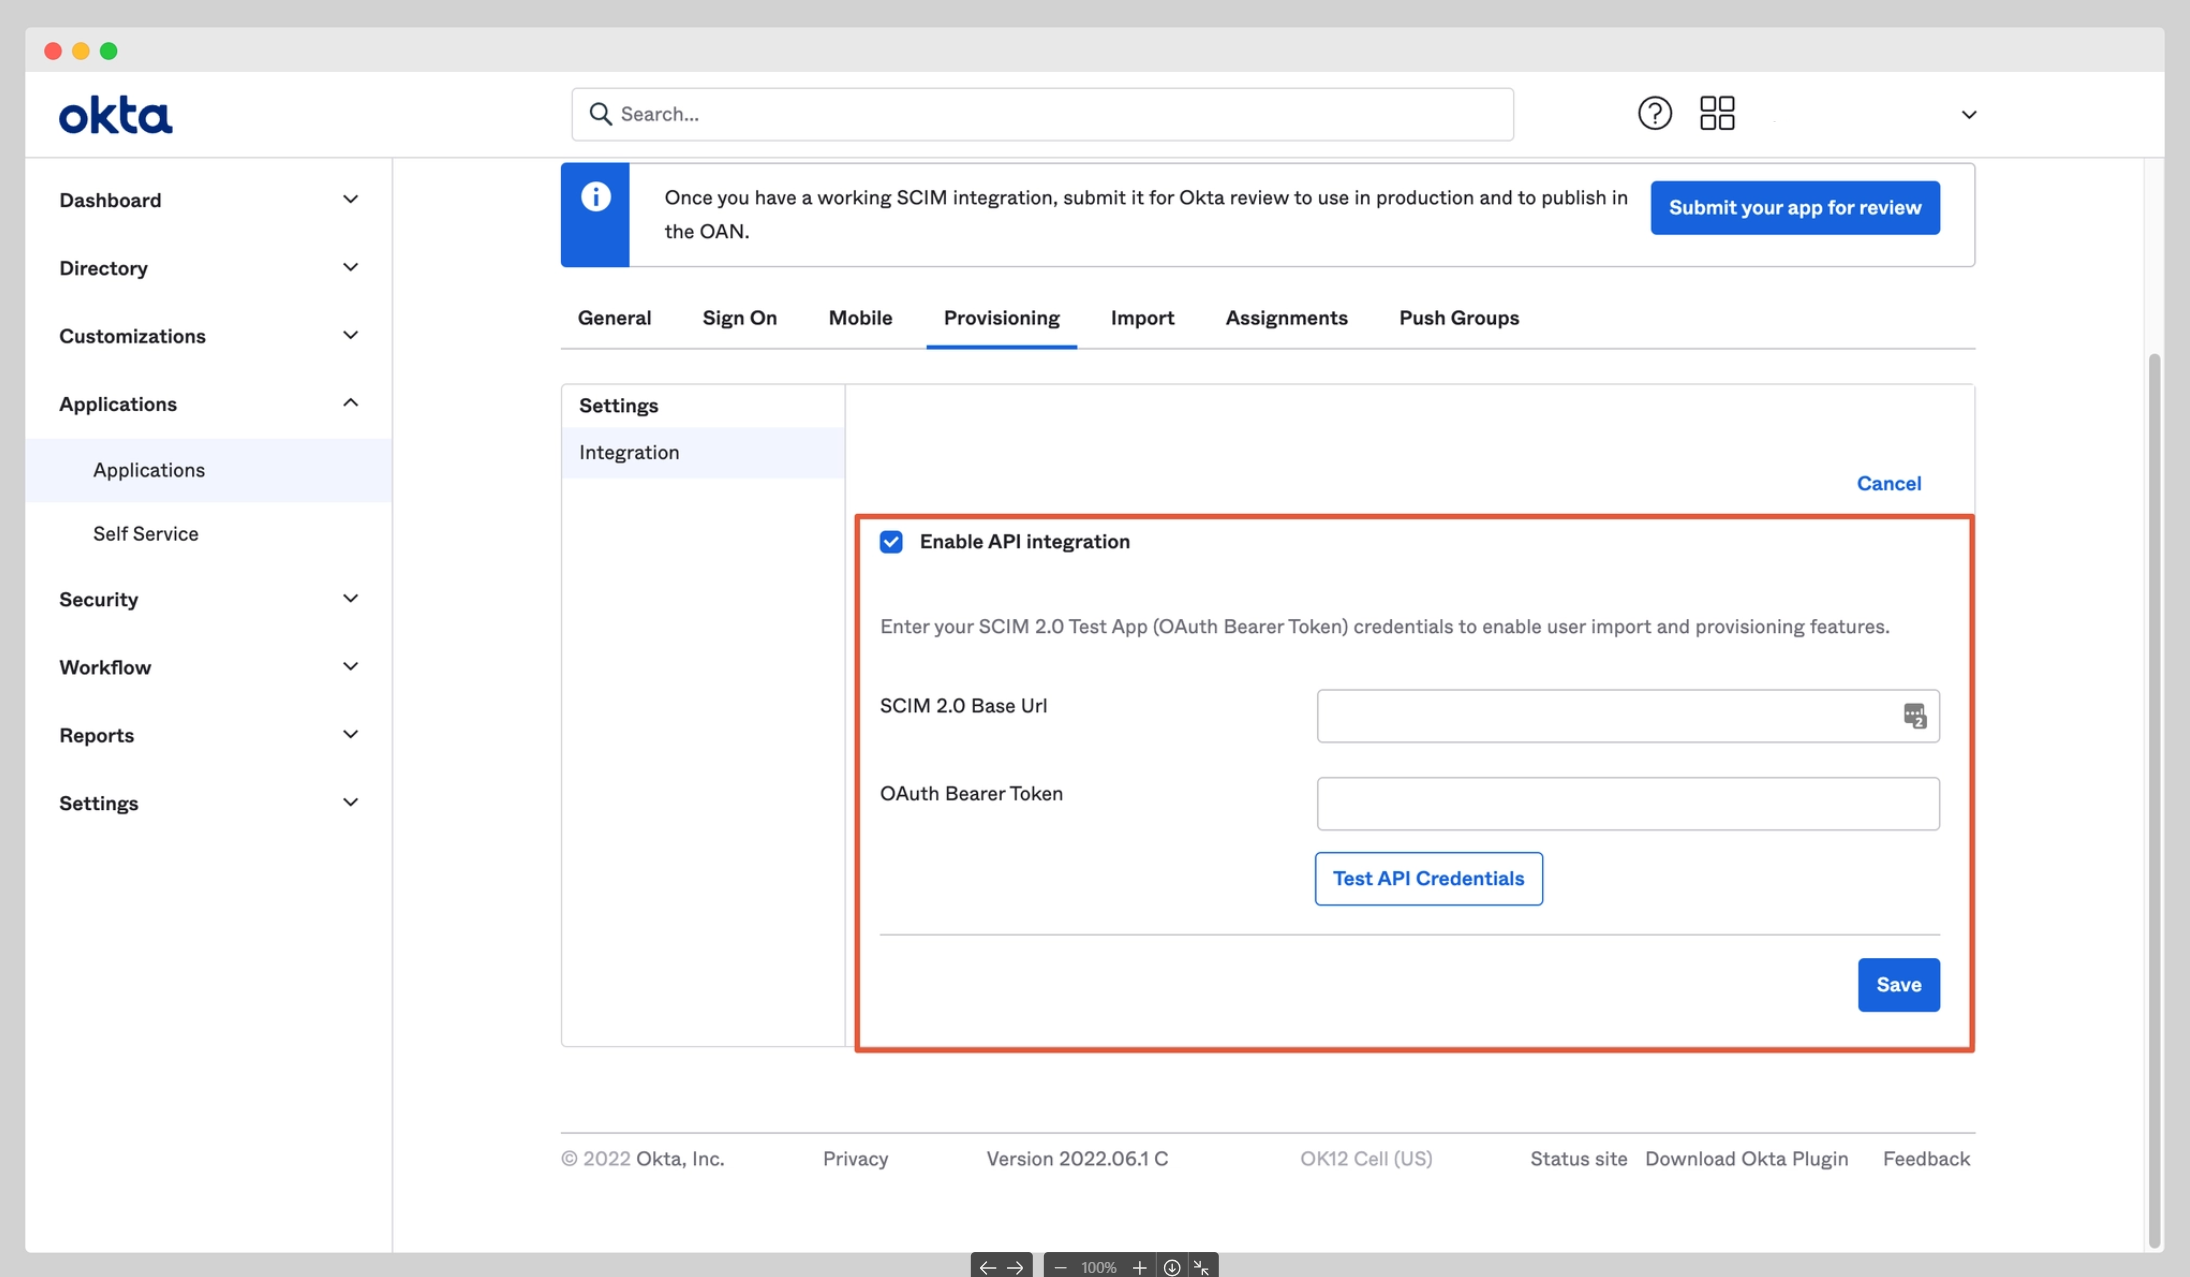Switch to the Import tab
This screenshot has height=1277, width=2190.
pyautogui.click(x=1142, y=318)
